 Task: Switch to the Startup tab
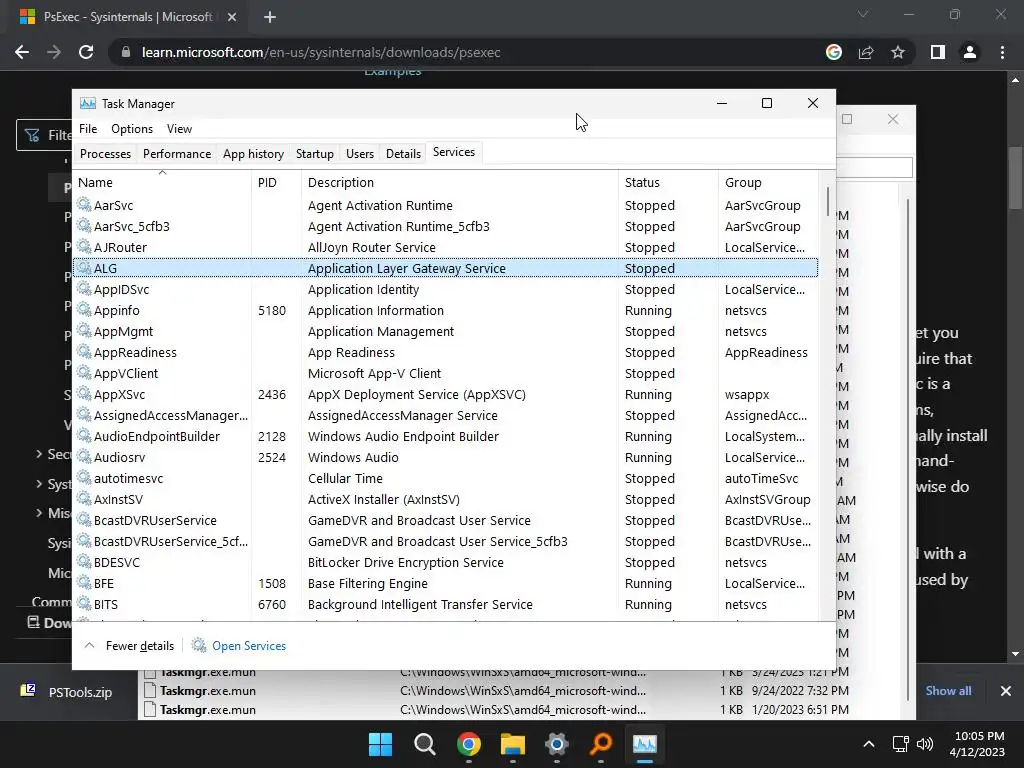pyautogui.click(x=315, y=153)
